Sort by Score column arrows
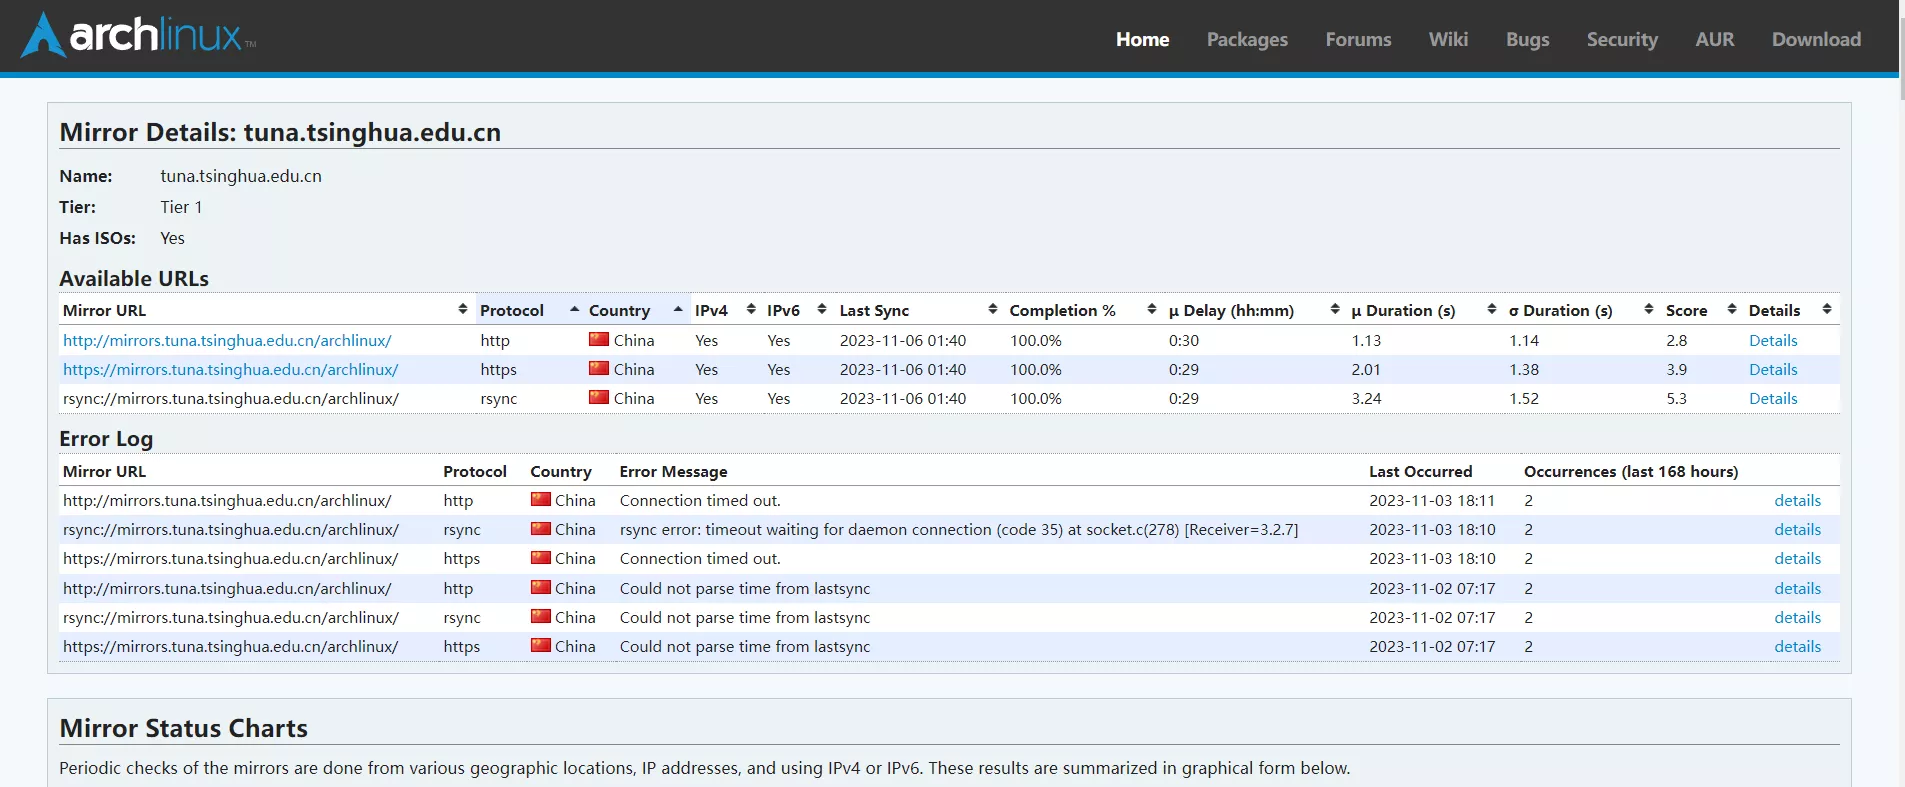The height and width of the screenshot is (787, 1905). click(1732, 309)
